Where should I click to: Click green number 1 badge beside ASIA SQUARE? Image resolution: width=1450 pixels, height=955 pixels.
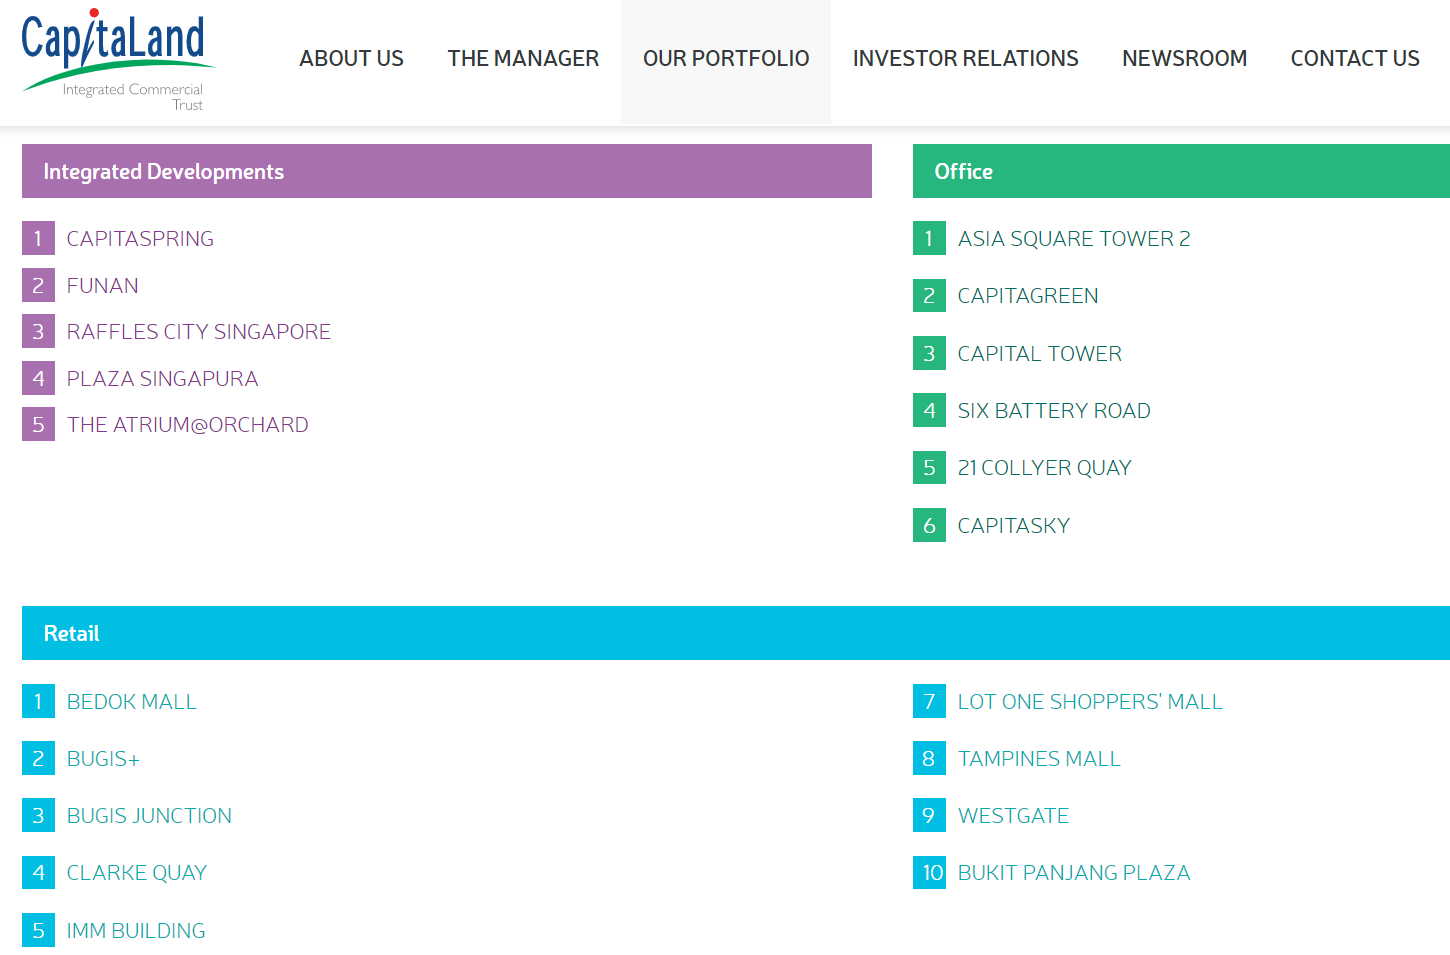(x=929, y=239)
